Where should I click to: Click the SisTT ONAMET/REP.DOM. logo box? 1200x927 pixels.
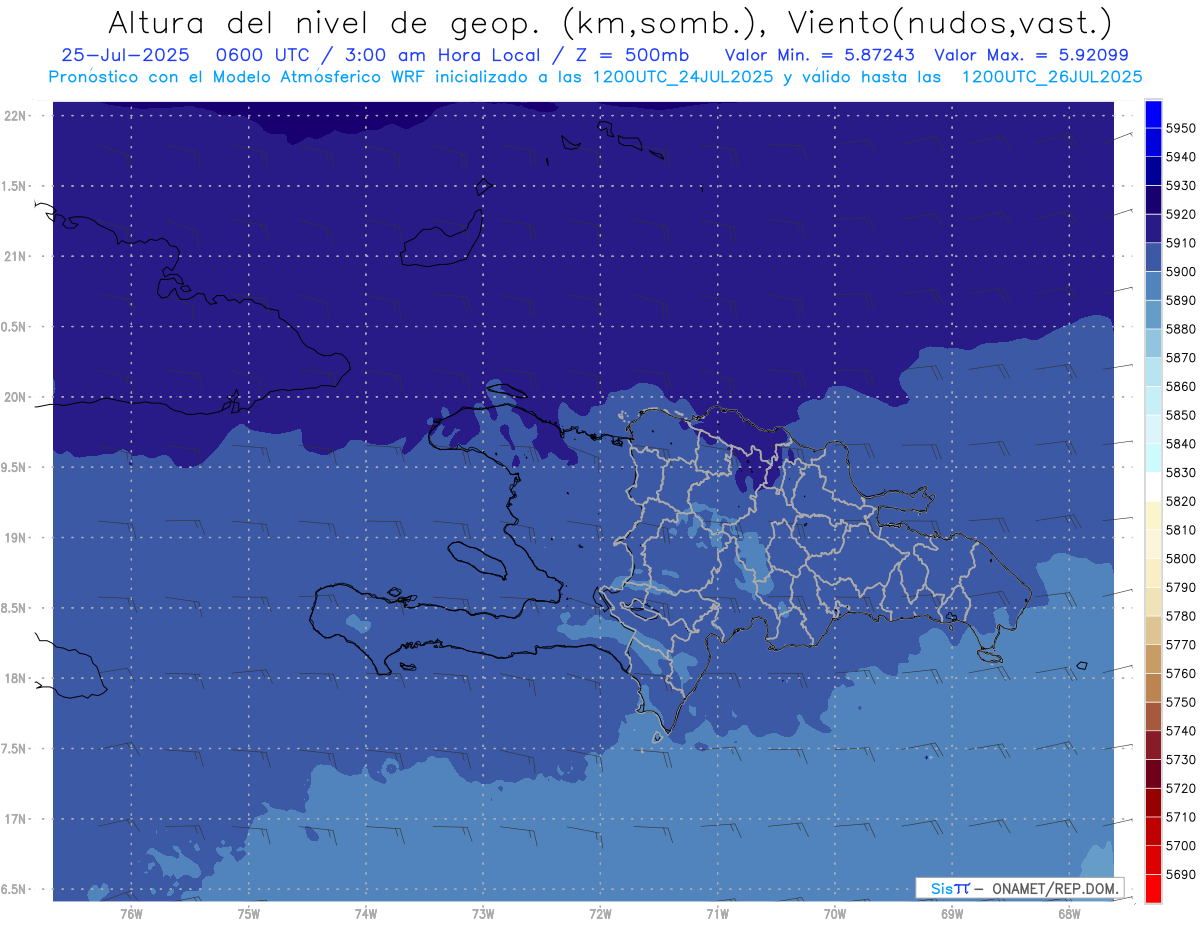coord(1019,888)
